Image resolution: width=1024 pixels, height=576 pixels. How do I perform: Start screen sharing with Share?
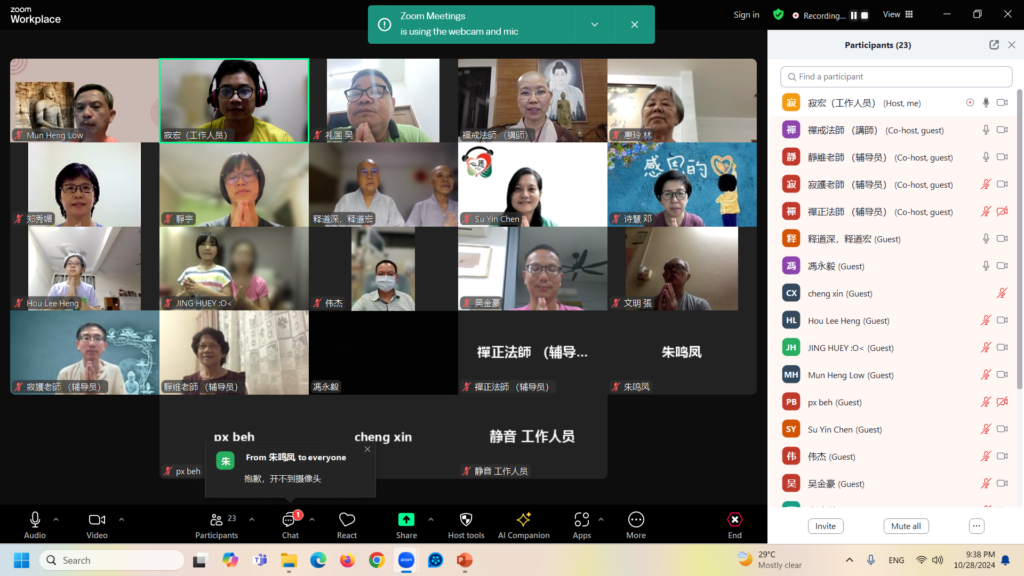[406, 521]
